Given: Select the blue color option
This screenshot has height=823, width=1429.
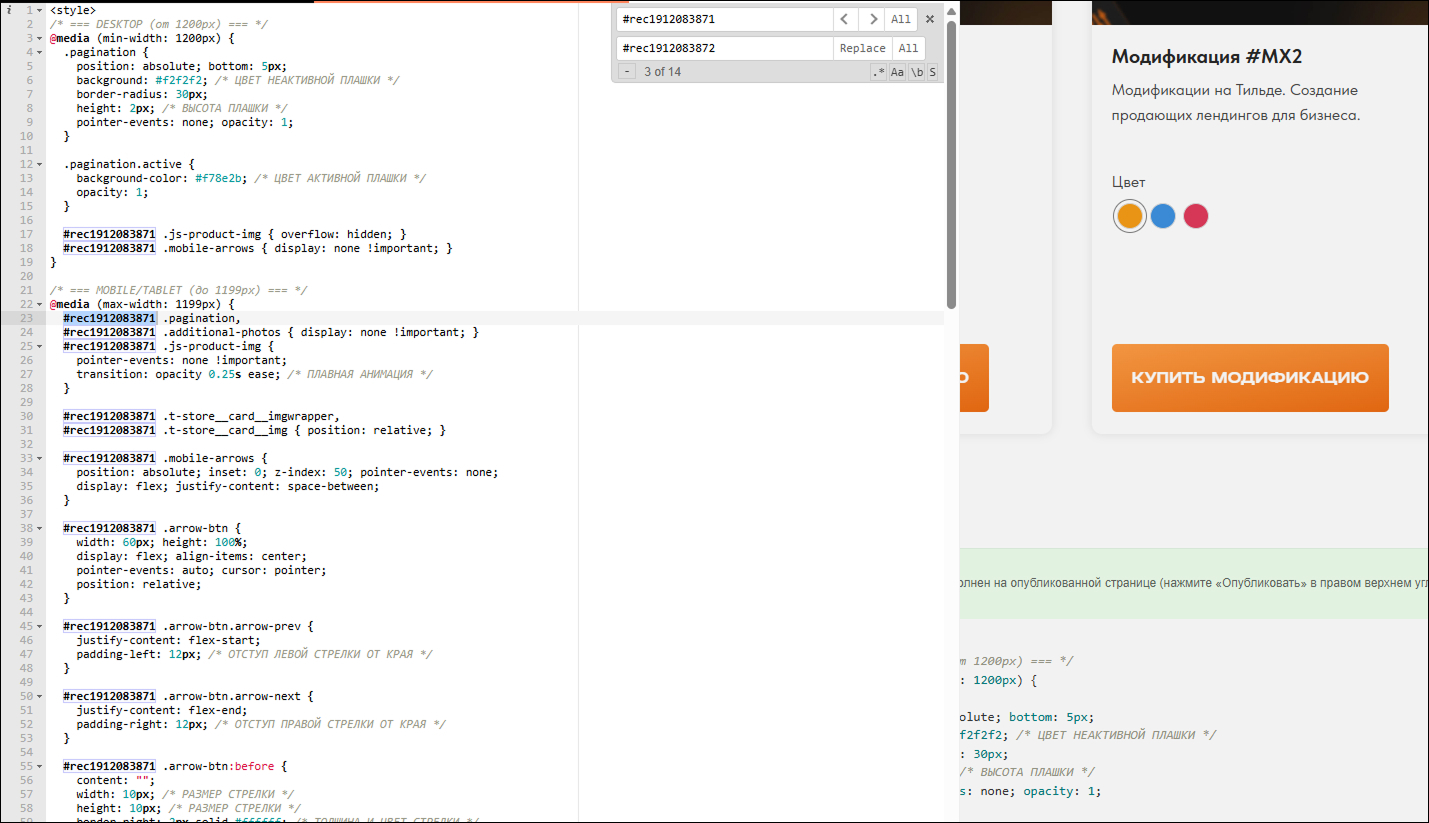Looking at the screenshot, I should point(1162,216).
